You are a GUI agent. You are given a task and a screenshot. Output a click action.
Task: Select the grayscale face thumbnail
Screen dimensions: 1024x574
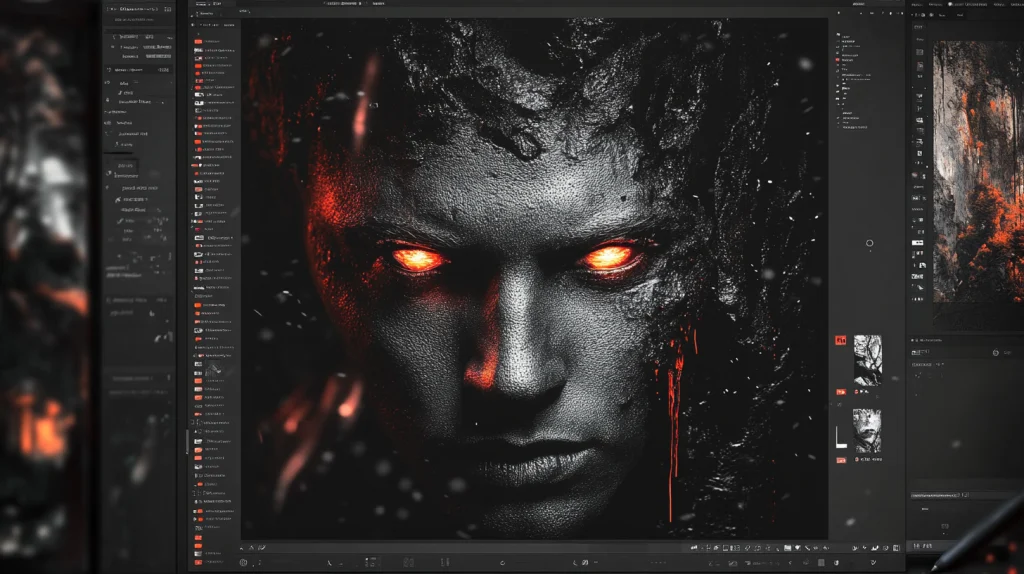[x=867, y=431]
